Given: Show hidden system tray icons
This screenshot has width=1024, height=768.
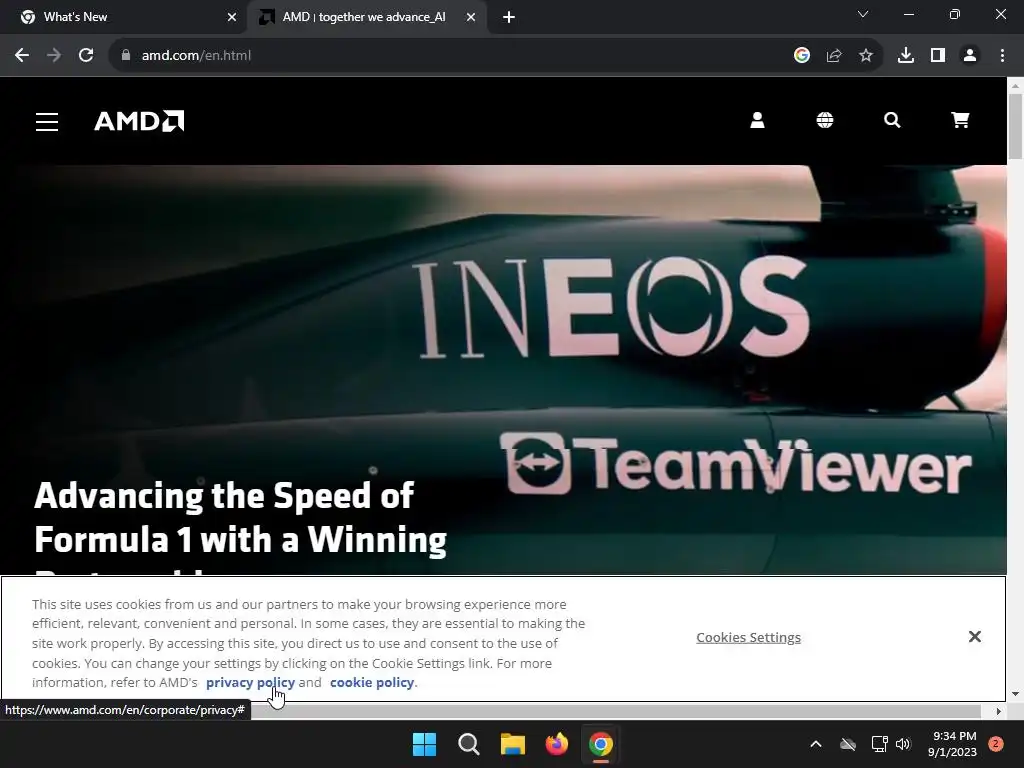Looking at the screenshot, I should (816, 744).
